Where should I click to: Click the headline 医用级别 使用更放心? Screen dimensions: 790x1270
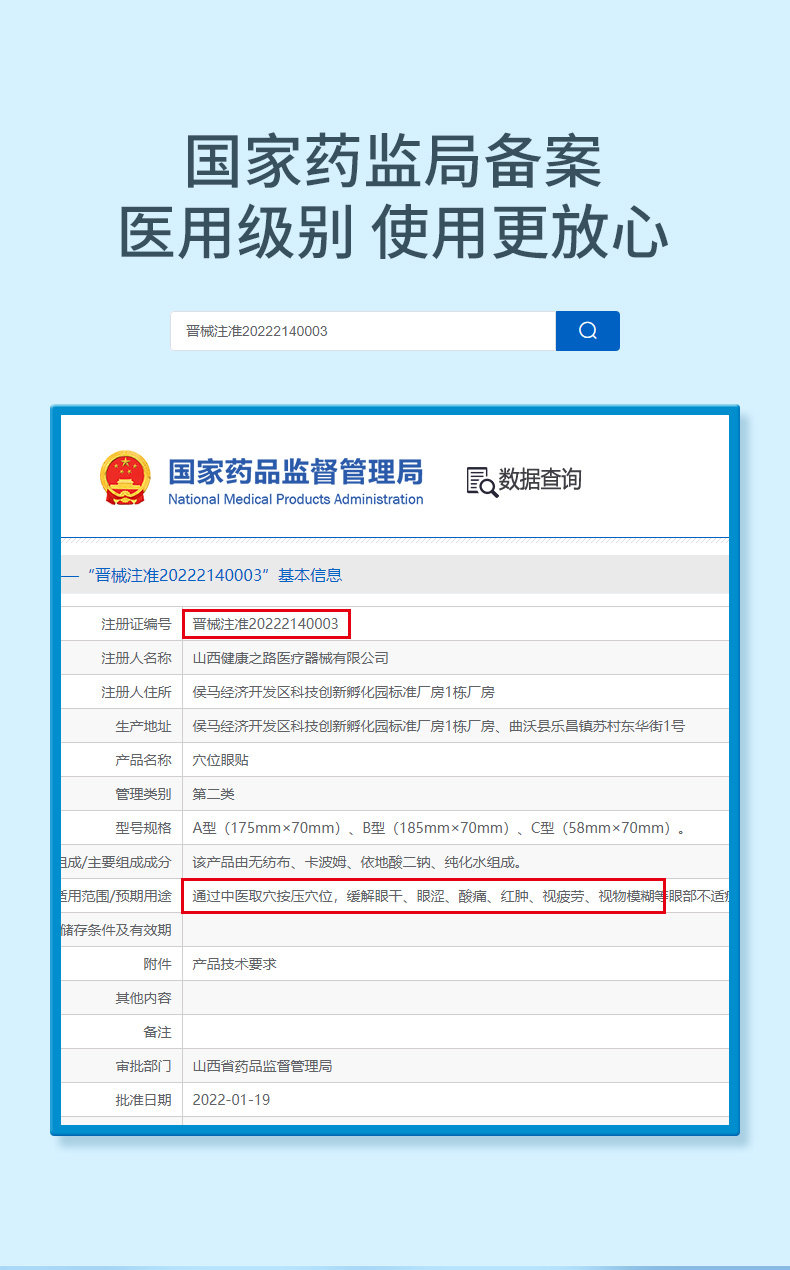394,233
